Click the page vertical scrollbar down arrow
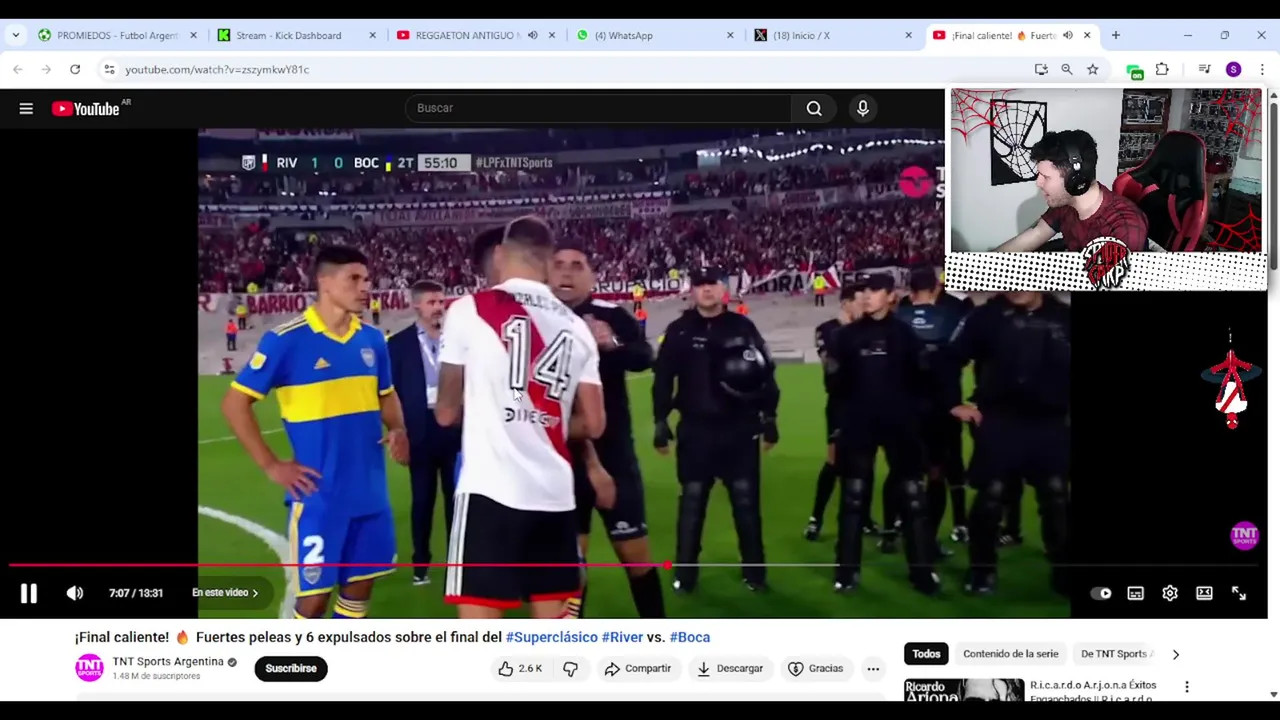This screenshot has height=720, width=1280. point(1273,694)
